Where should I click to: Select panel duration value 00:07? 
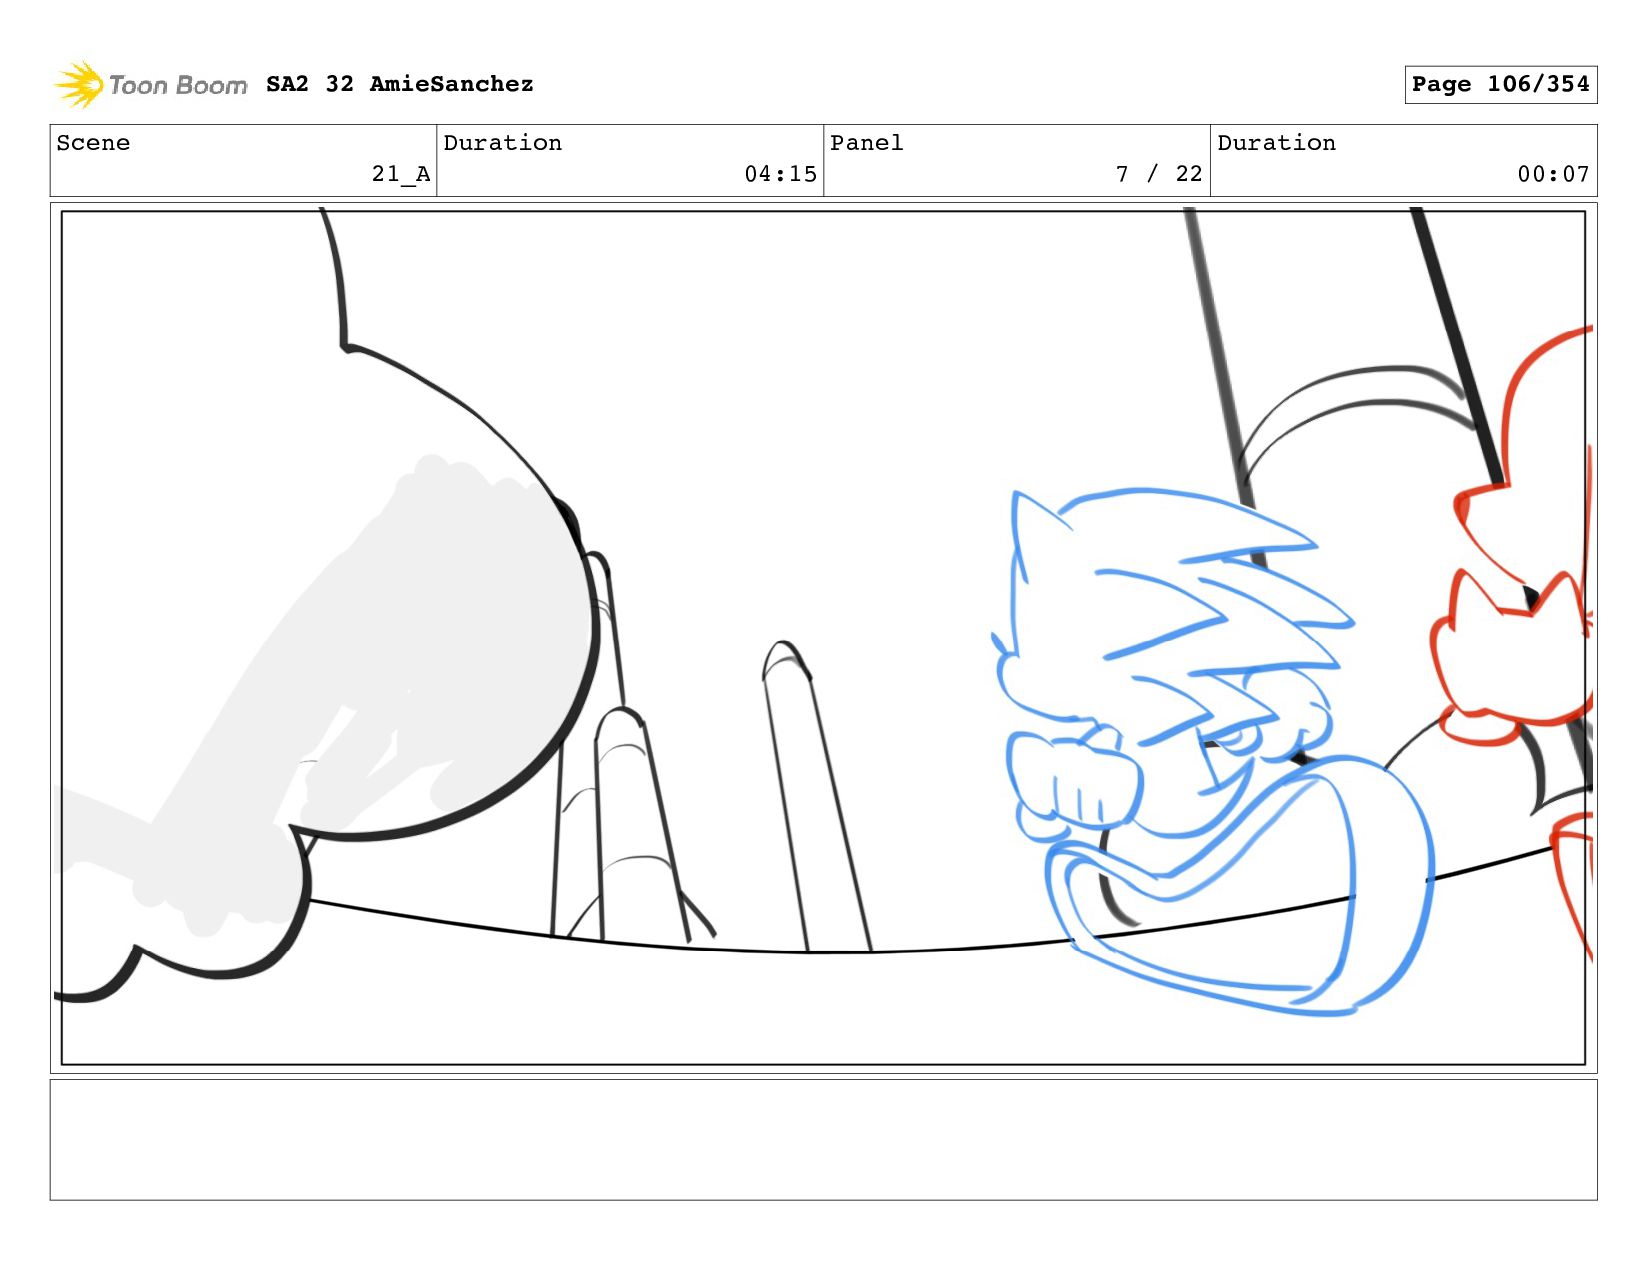pyautogui.click(x=1553, y=174)
